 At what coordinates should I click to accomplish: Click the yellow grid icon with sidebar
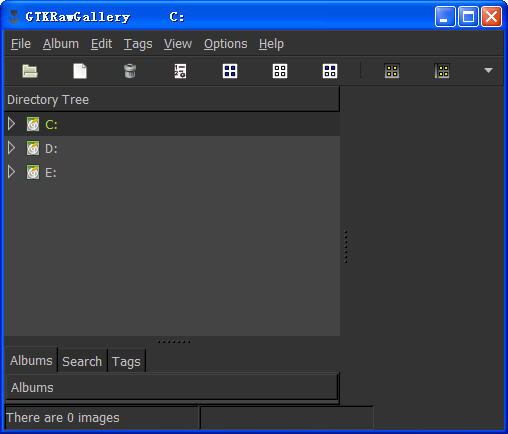click(x=442, y=71)
